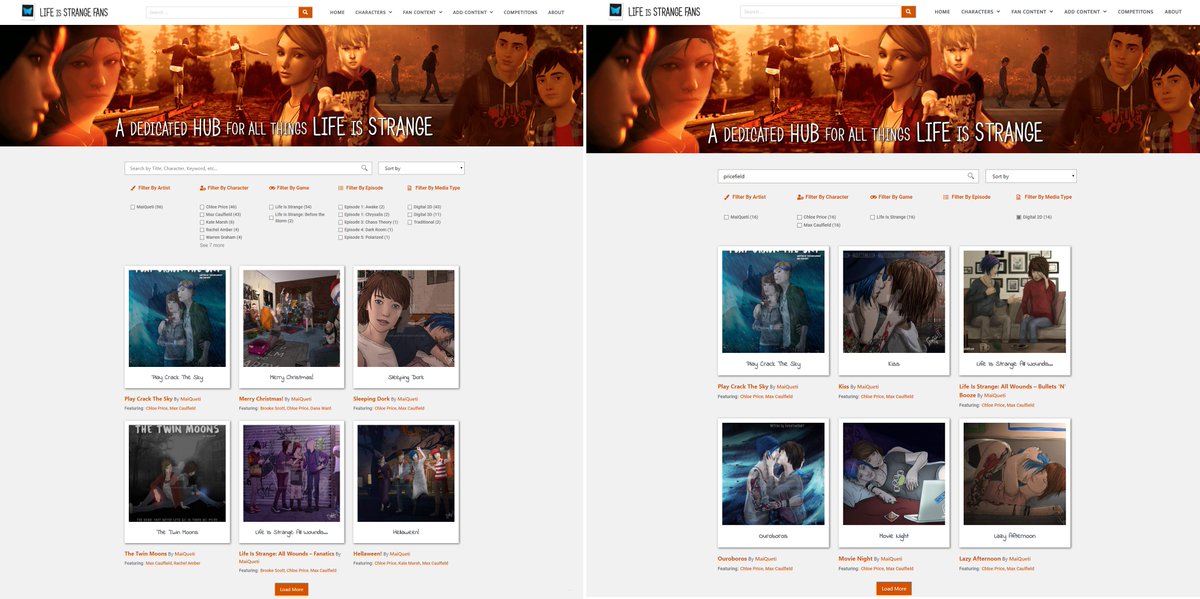The image size is (1200, 599).
Task: Click 'See 7 more' characters expander
Action: pos(212,245)
